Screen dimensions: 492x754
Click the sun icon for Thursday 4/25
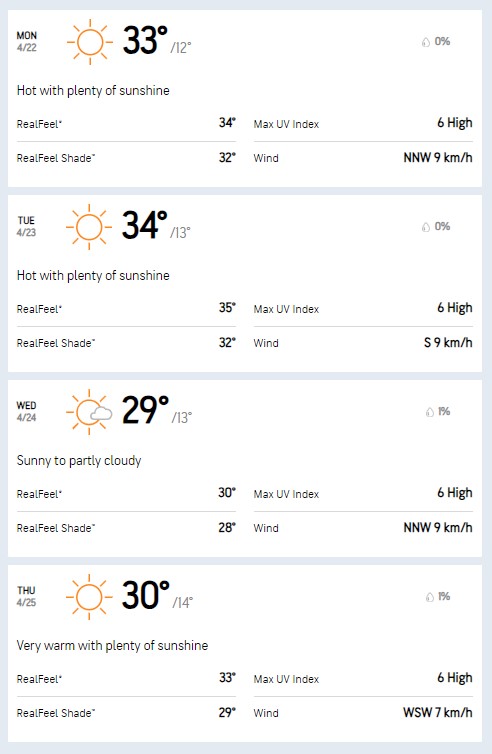click(x=89, y=597)
